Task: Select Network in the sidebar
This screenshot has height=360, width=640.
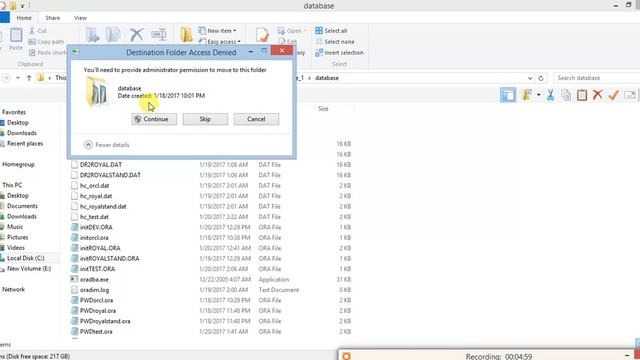Action: (x=13, y=289)
